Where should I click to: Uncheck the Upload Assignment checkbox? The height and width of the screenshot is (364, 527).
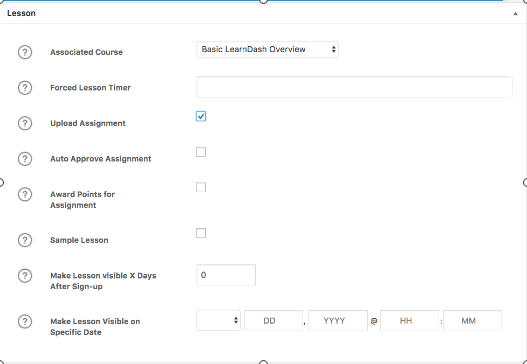pyautogui.click(x=201, y=116)
